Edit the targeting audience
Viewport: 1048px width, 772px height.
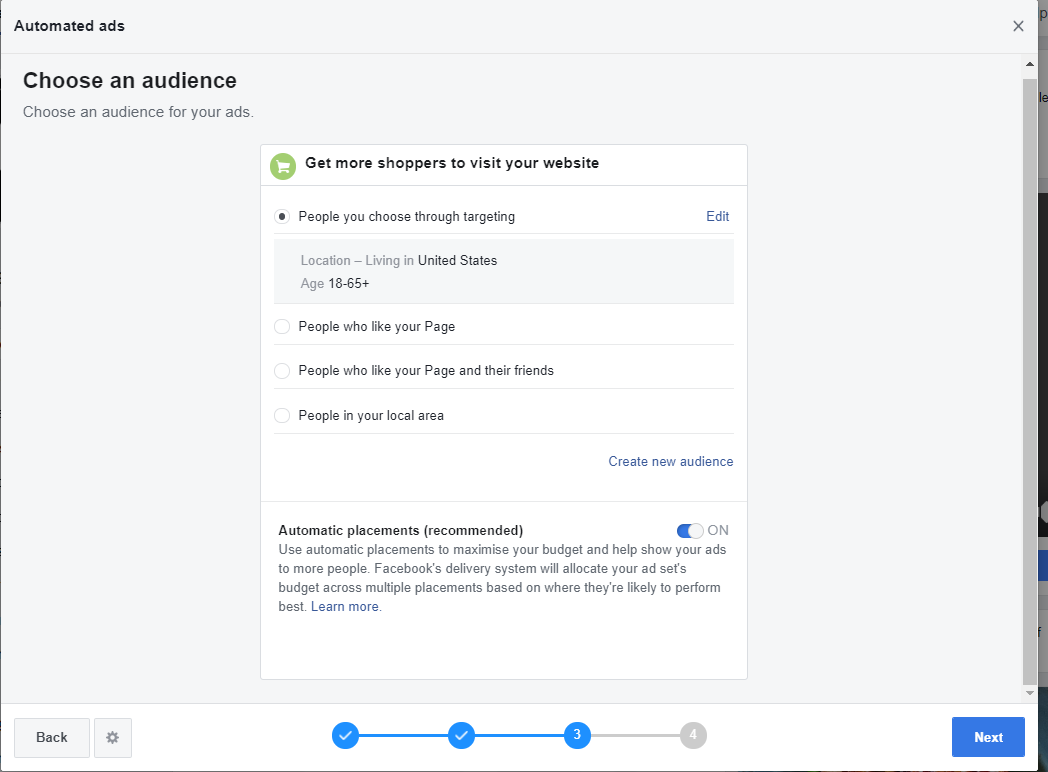coord(717,217)
